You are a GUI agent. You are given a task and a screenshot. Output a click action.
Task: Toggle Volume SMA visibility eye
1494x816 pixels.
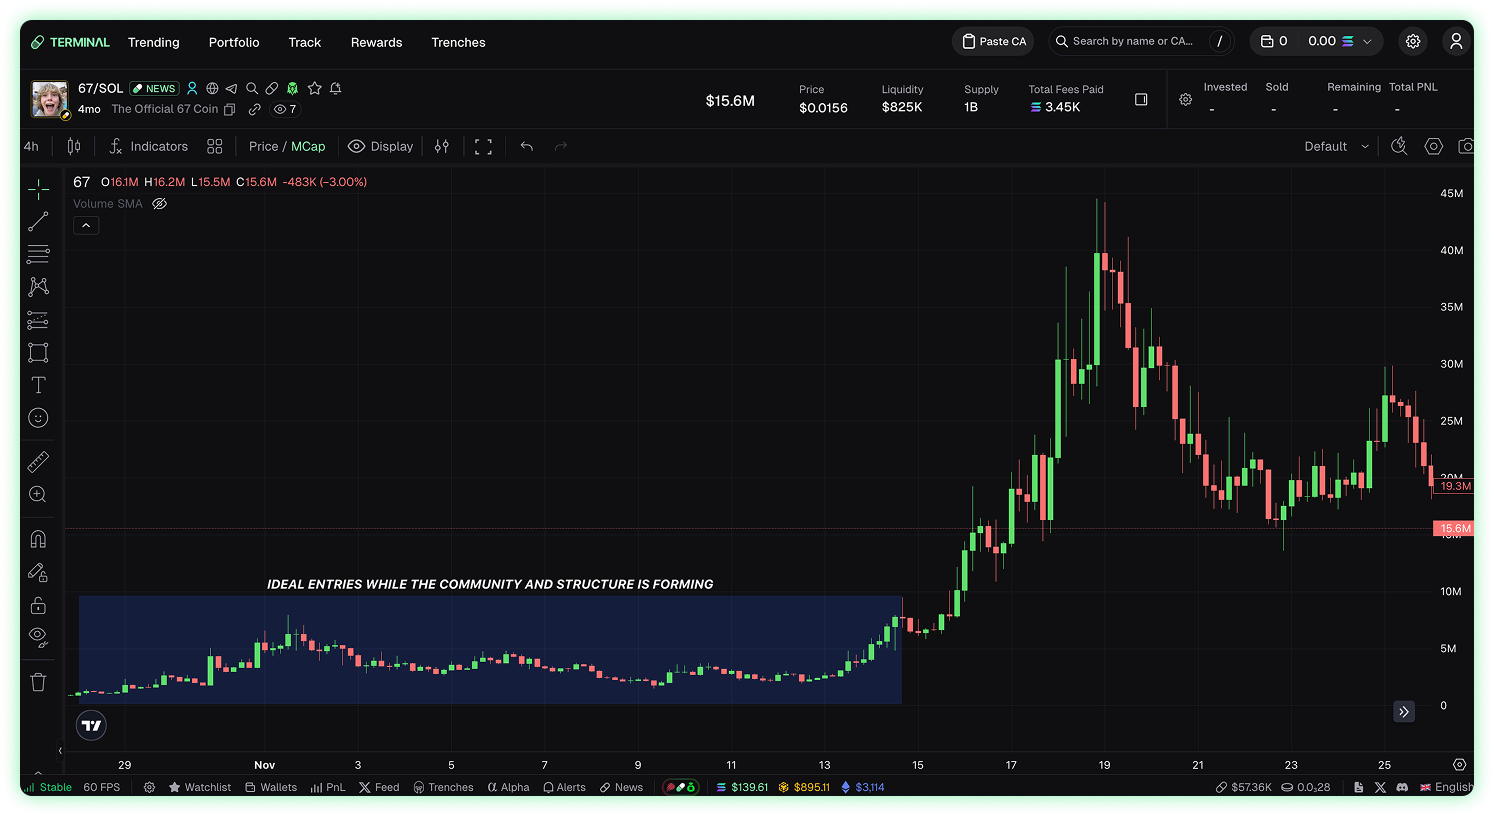click(159, 204)
